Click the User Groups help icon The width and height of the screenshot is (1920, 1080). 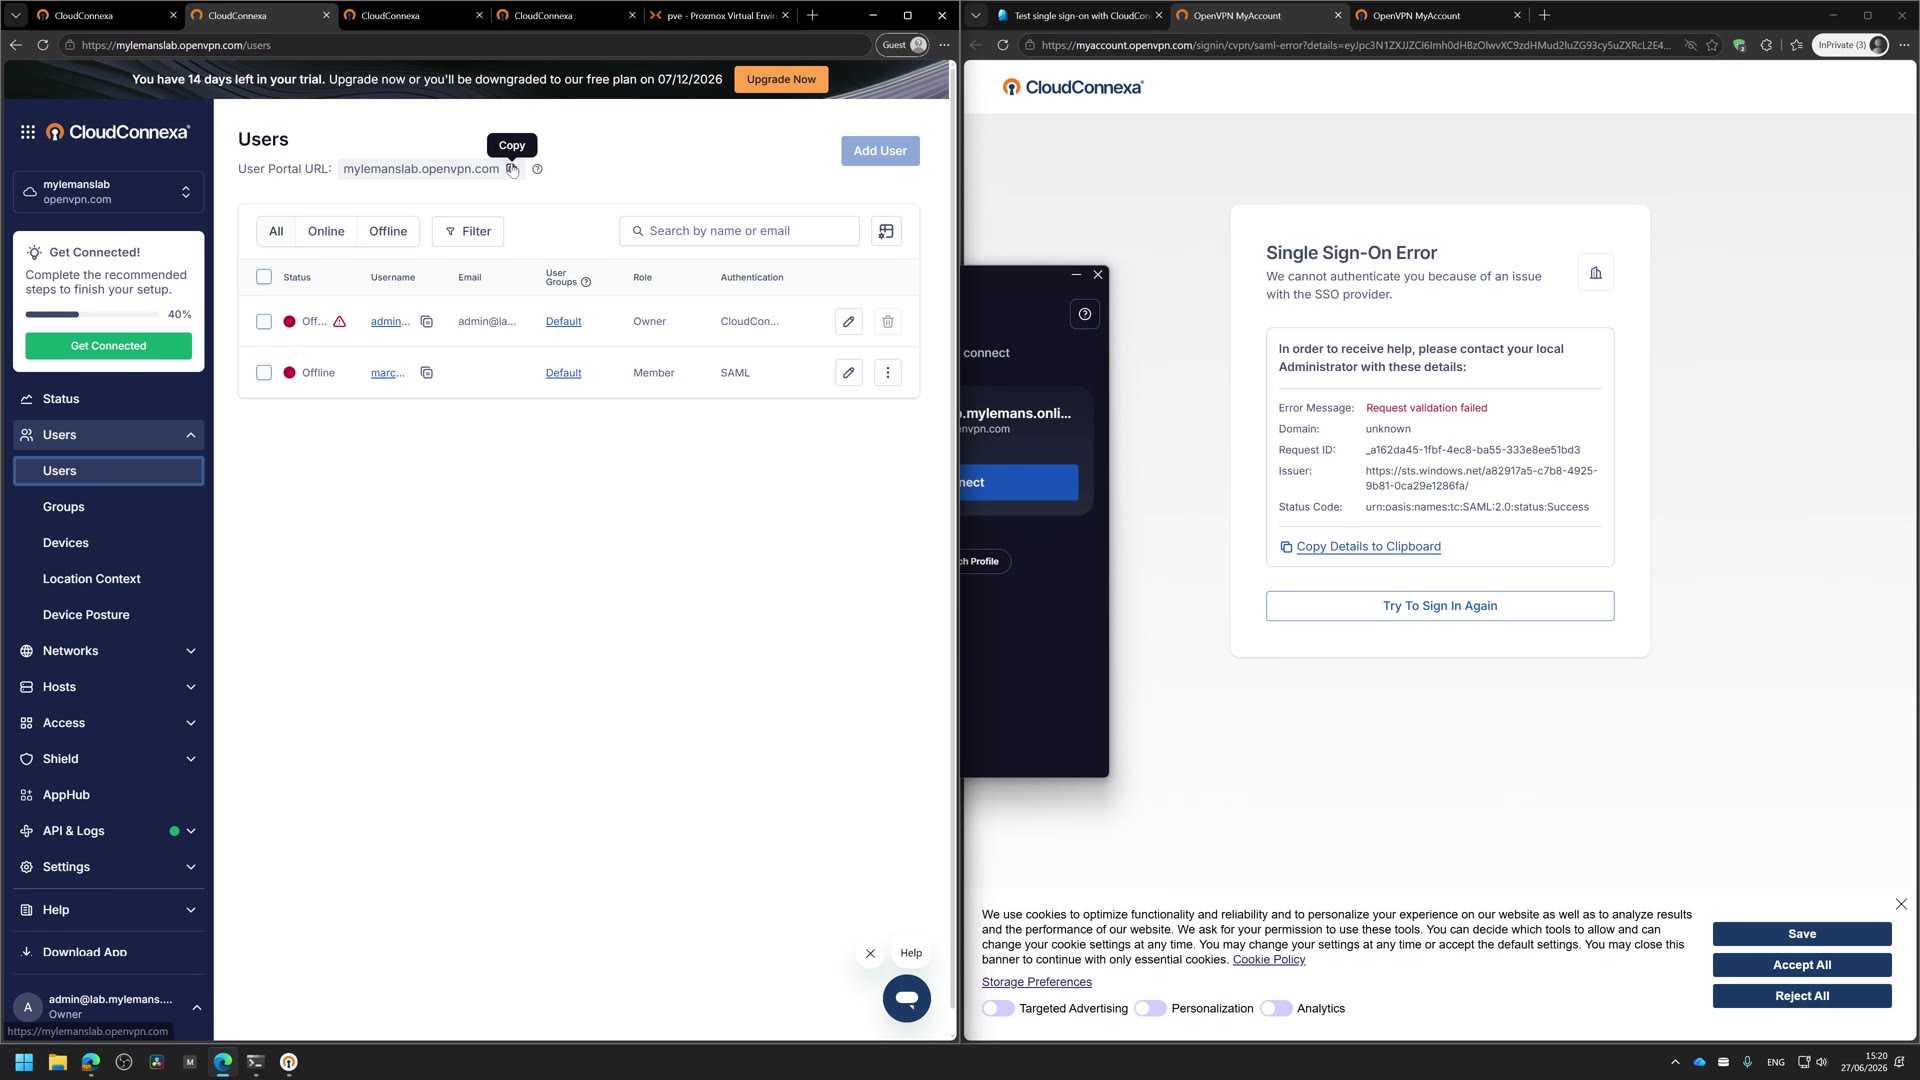pos(586,282)
